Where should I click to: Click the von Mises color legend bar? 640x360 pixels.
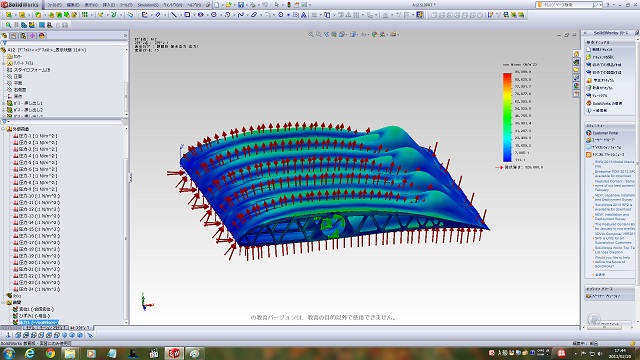coord(507,117)
